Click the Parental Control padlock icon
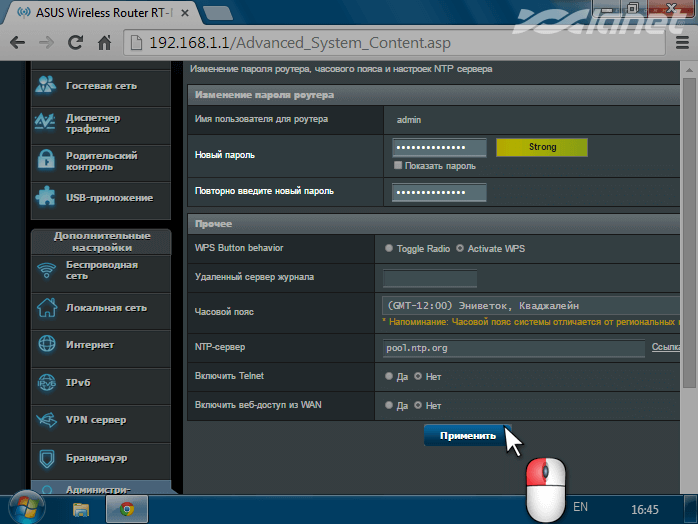 (46, 160)
